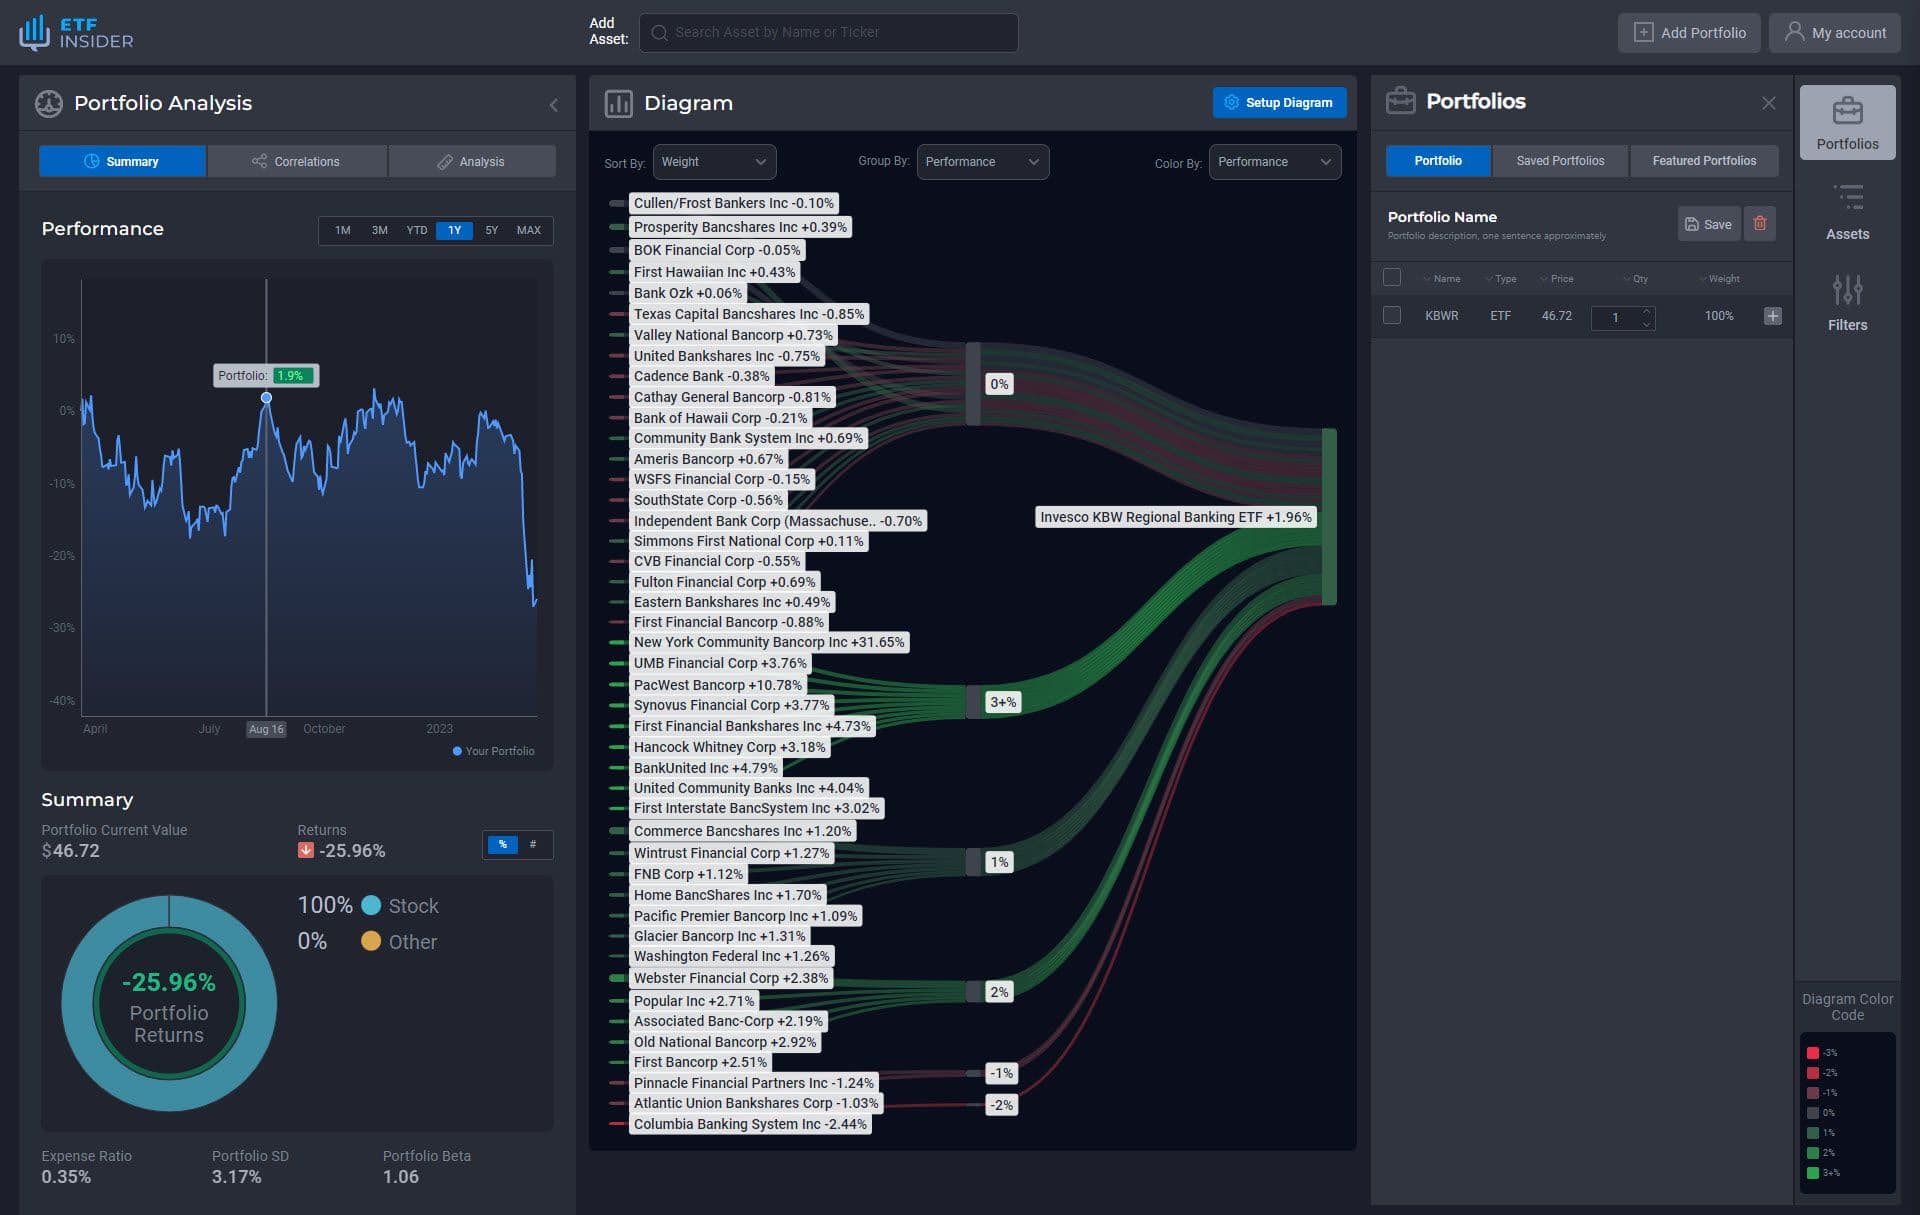Viewport: 1920px width, 1215px height.
Task: Open the Assets sidebar item
Action: coord(1847,212)
